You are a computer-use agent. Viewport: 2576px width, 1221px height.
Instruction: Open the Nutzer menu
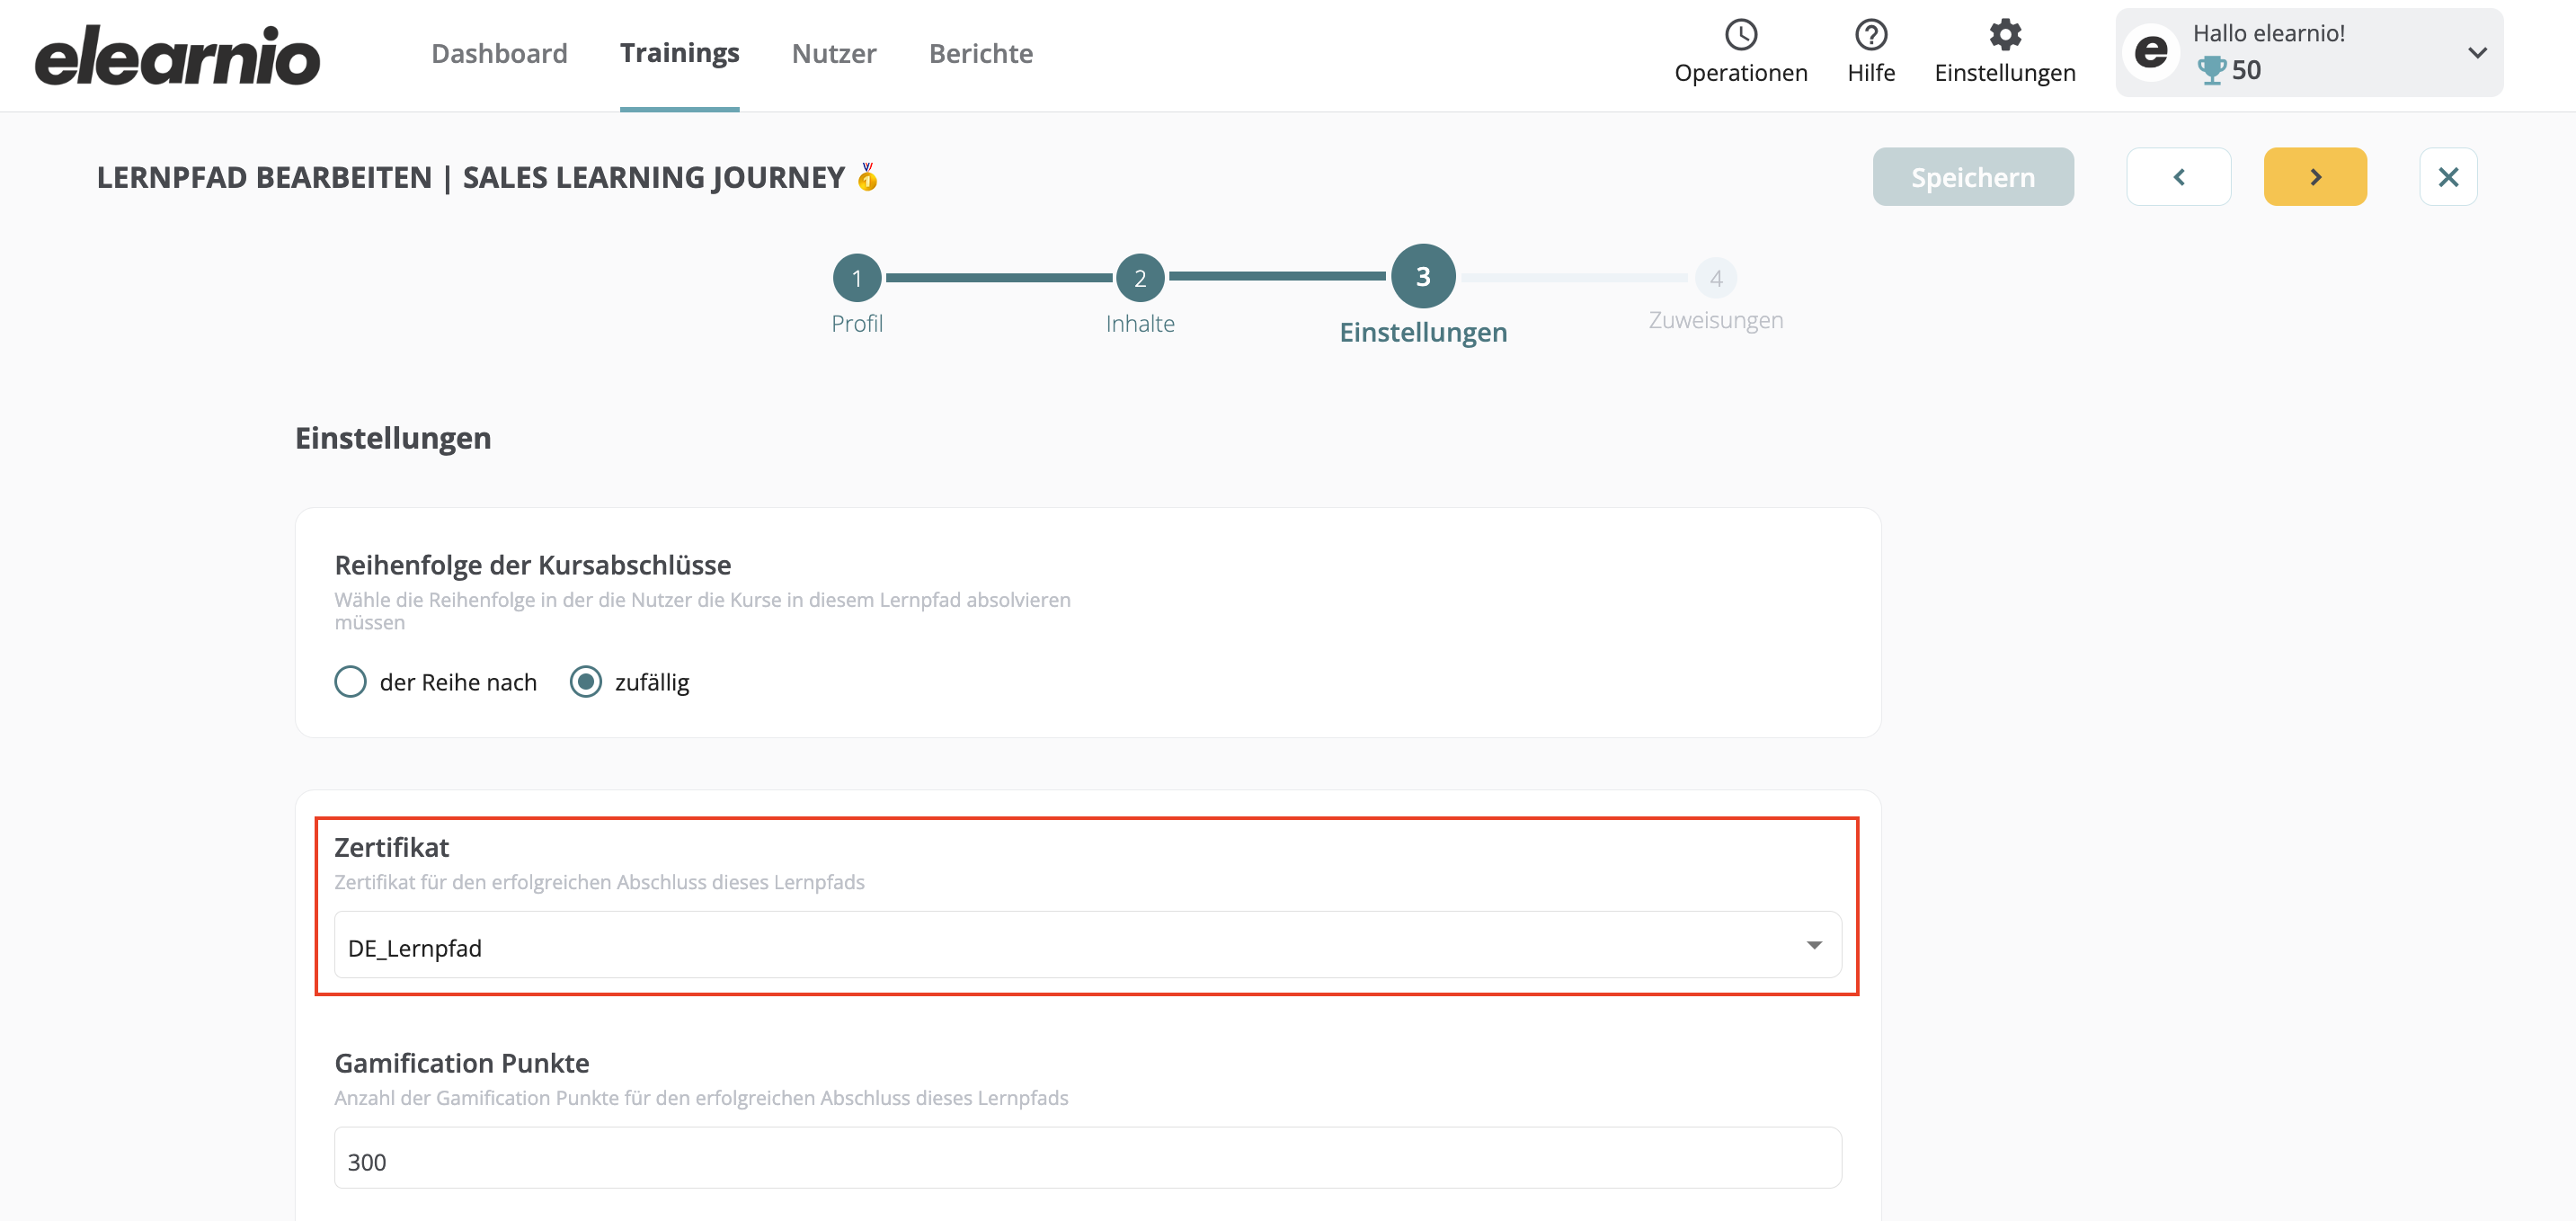[834, 53]
